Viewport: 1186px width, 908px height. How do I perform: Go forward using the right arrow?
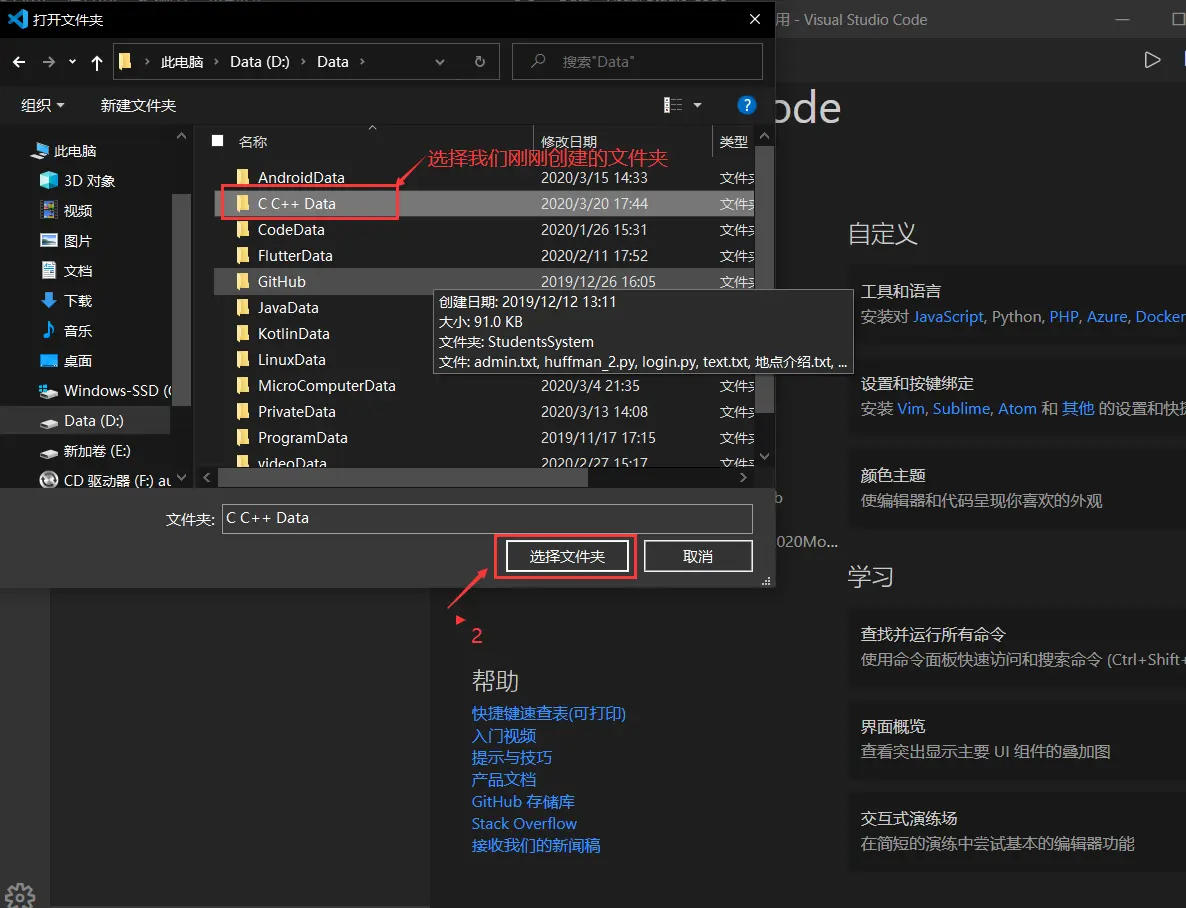coord(48,62)
